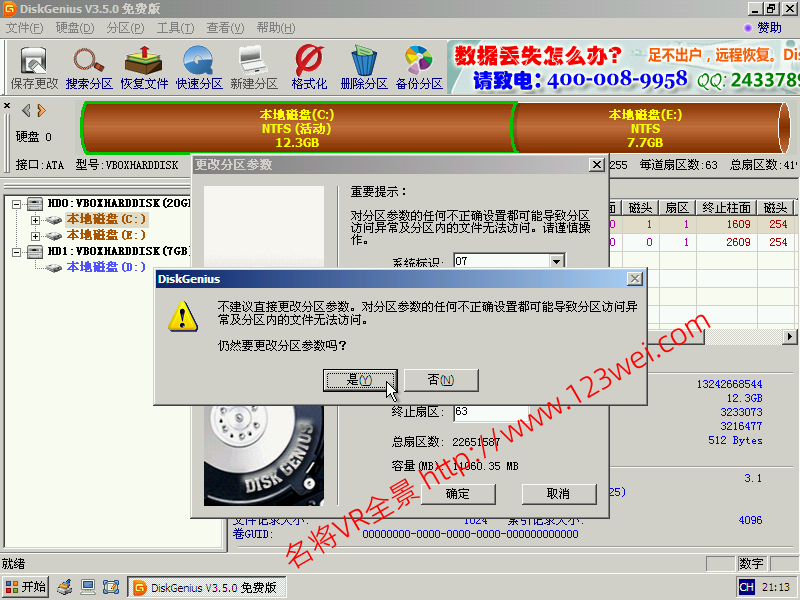Click 否(N) to cancel the warning
800x600 pixels.
click(x=440, y=380)
